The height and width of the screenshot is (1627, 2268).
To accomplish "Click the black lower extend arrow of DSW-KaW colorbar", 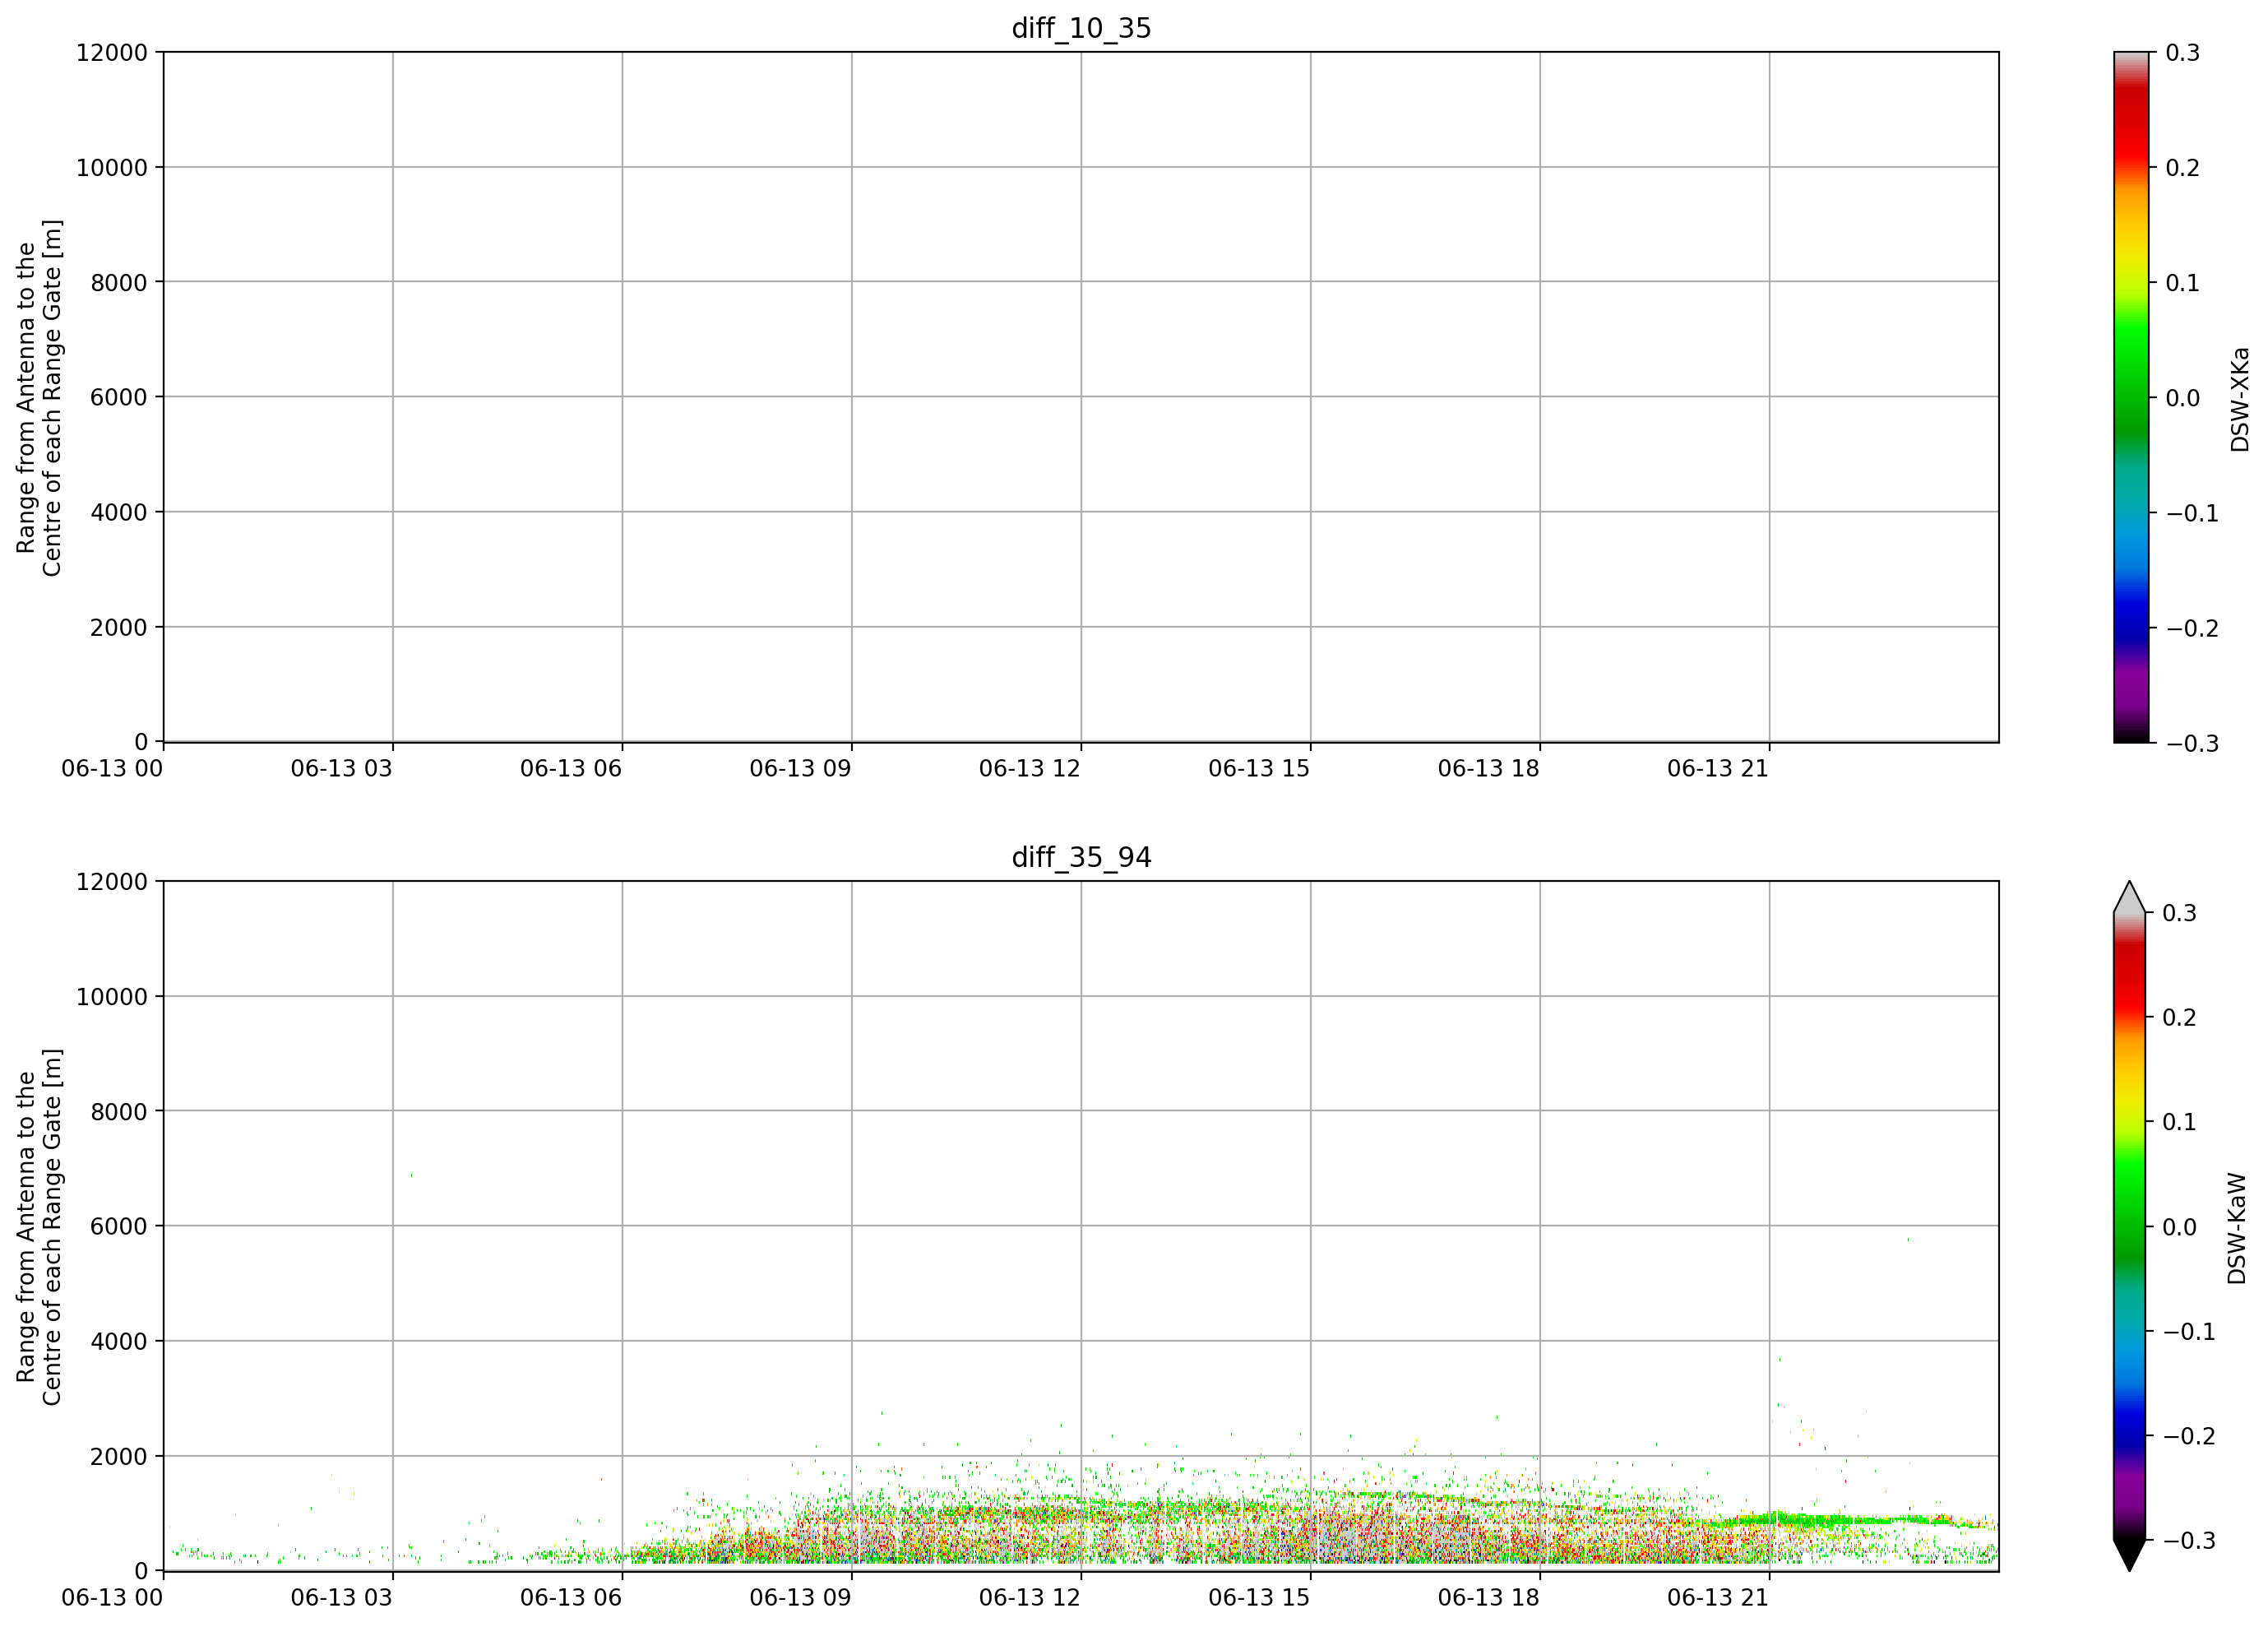I will pos(2130,1555).
